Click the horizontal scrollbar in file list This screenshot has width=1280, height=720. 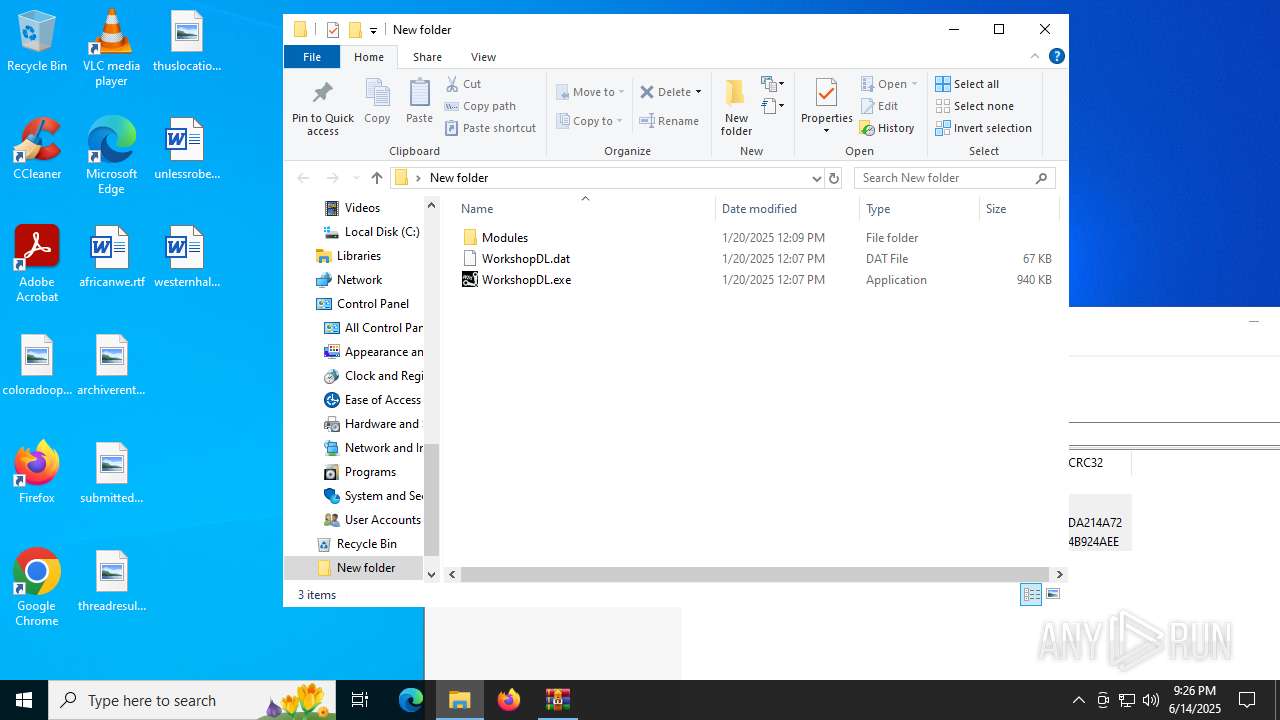(755, 574)
